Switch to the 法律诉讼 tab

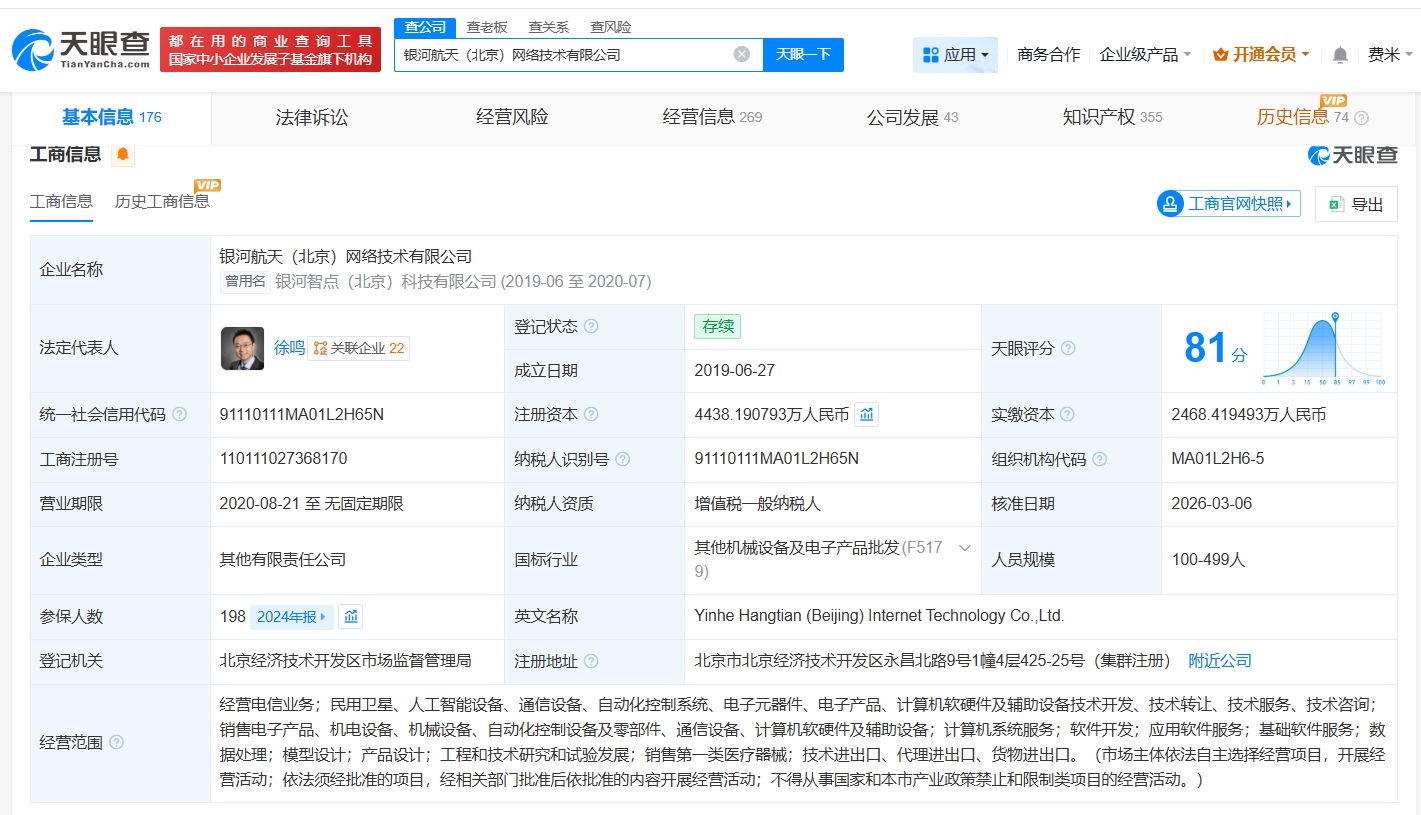click(x=312, y=117)
